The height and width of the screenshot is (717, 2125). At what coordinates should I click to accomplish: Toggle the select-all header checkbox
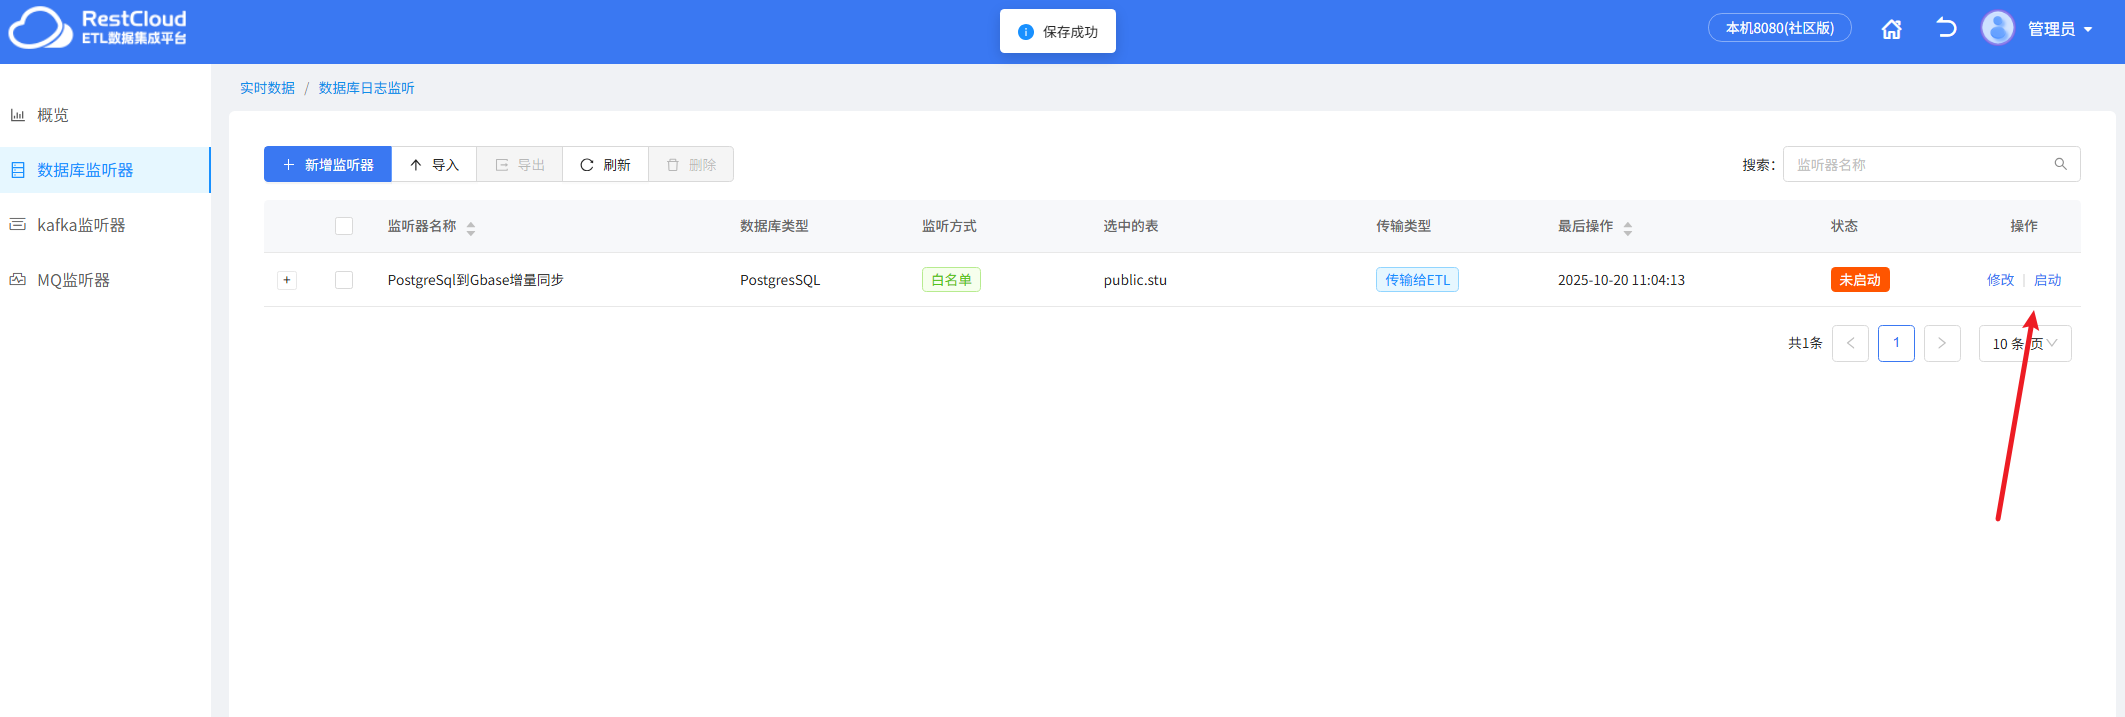(344, 226)
